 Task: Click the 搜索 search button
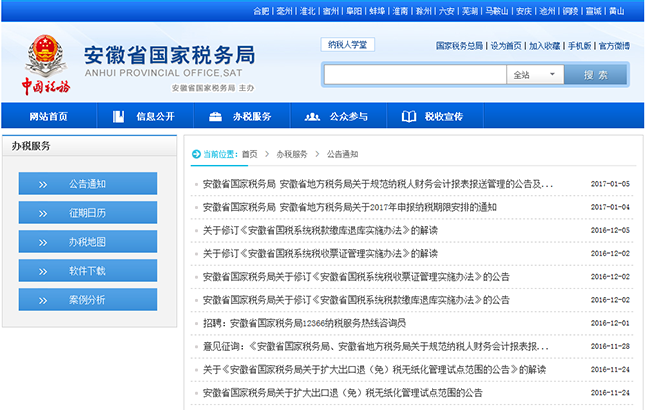(595, 75)
